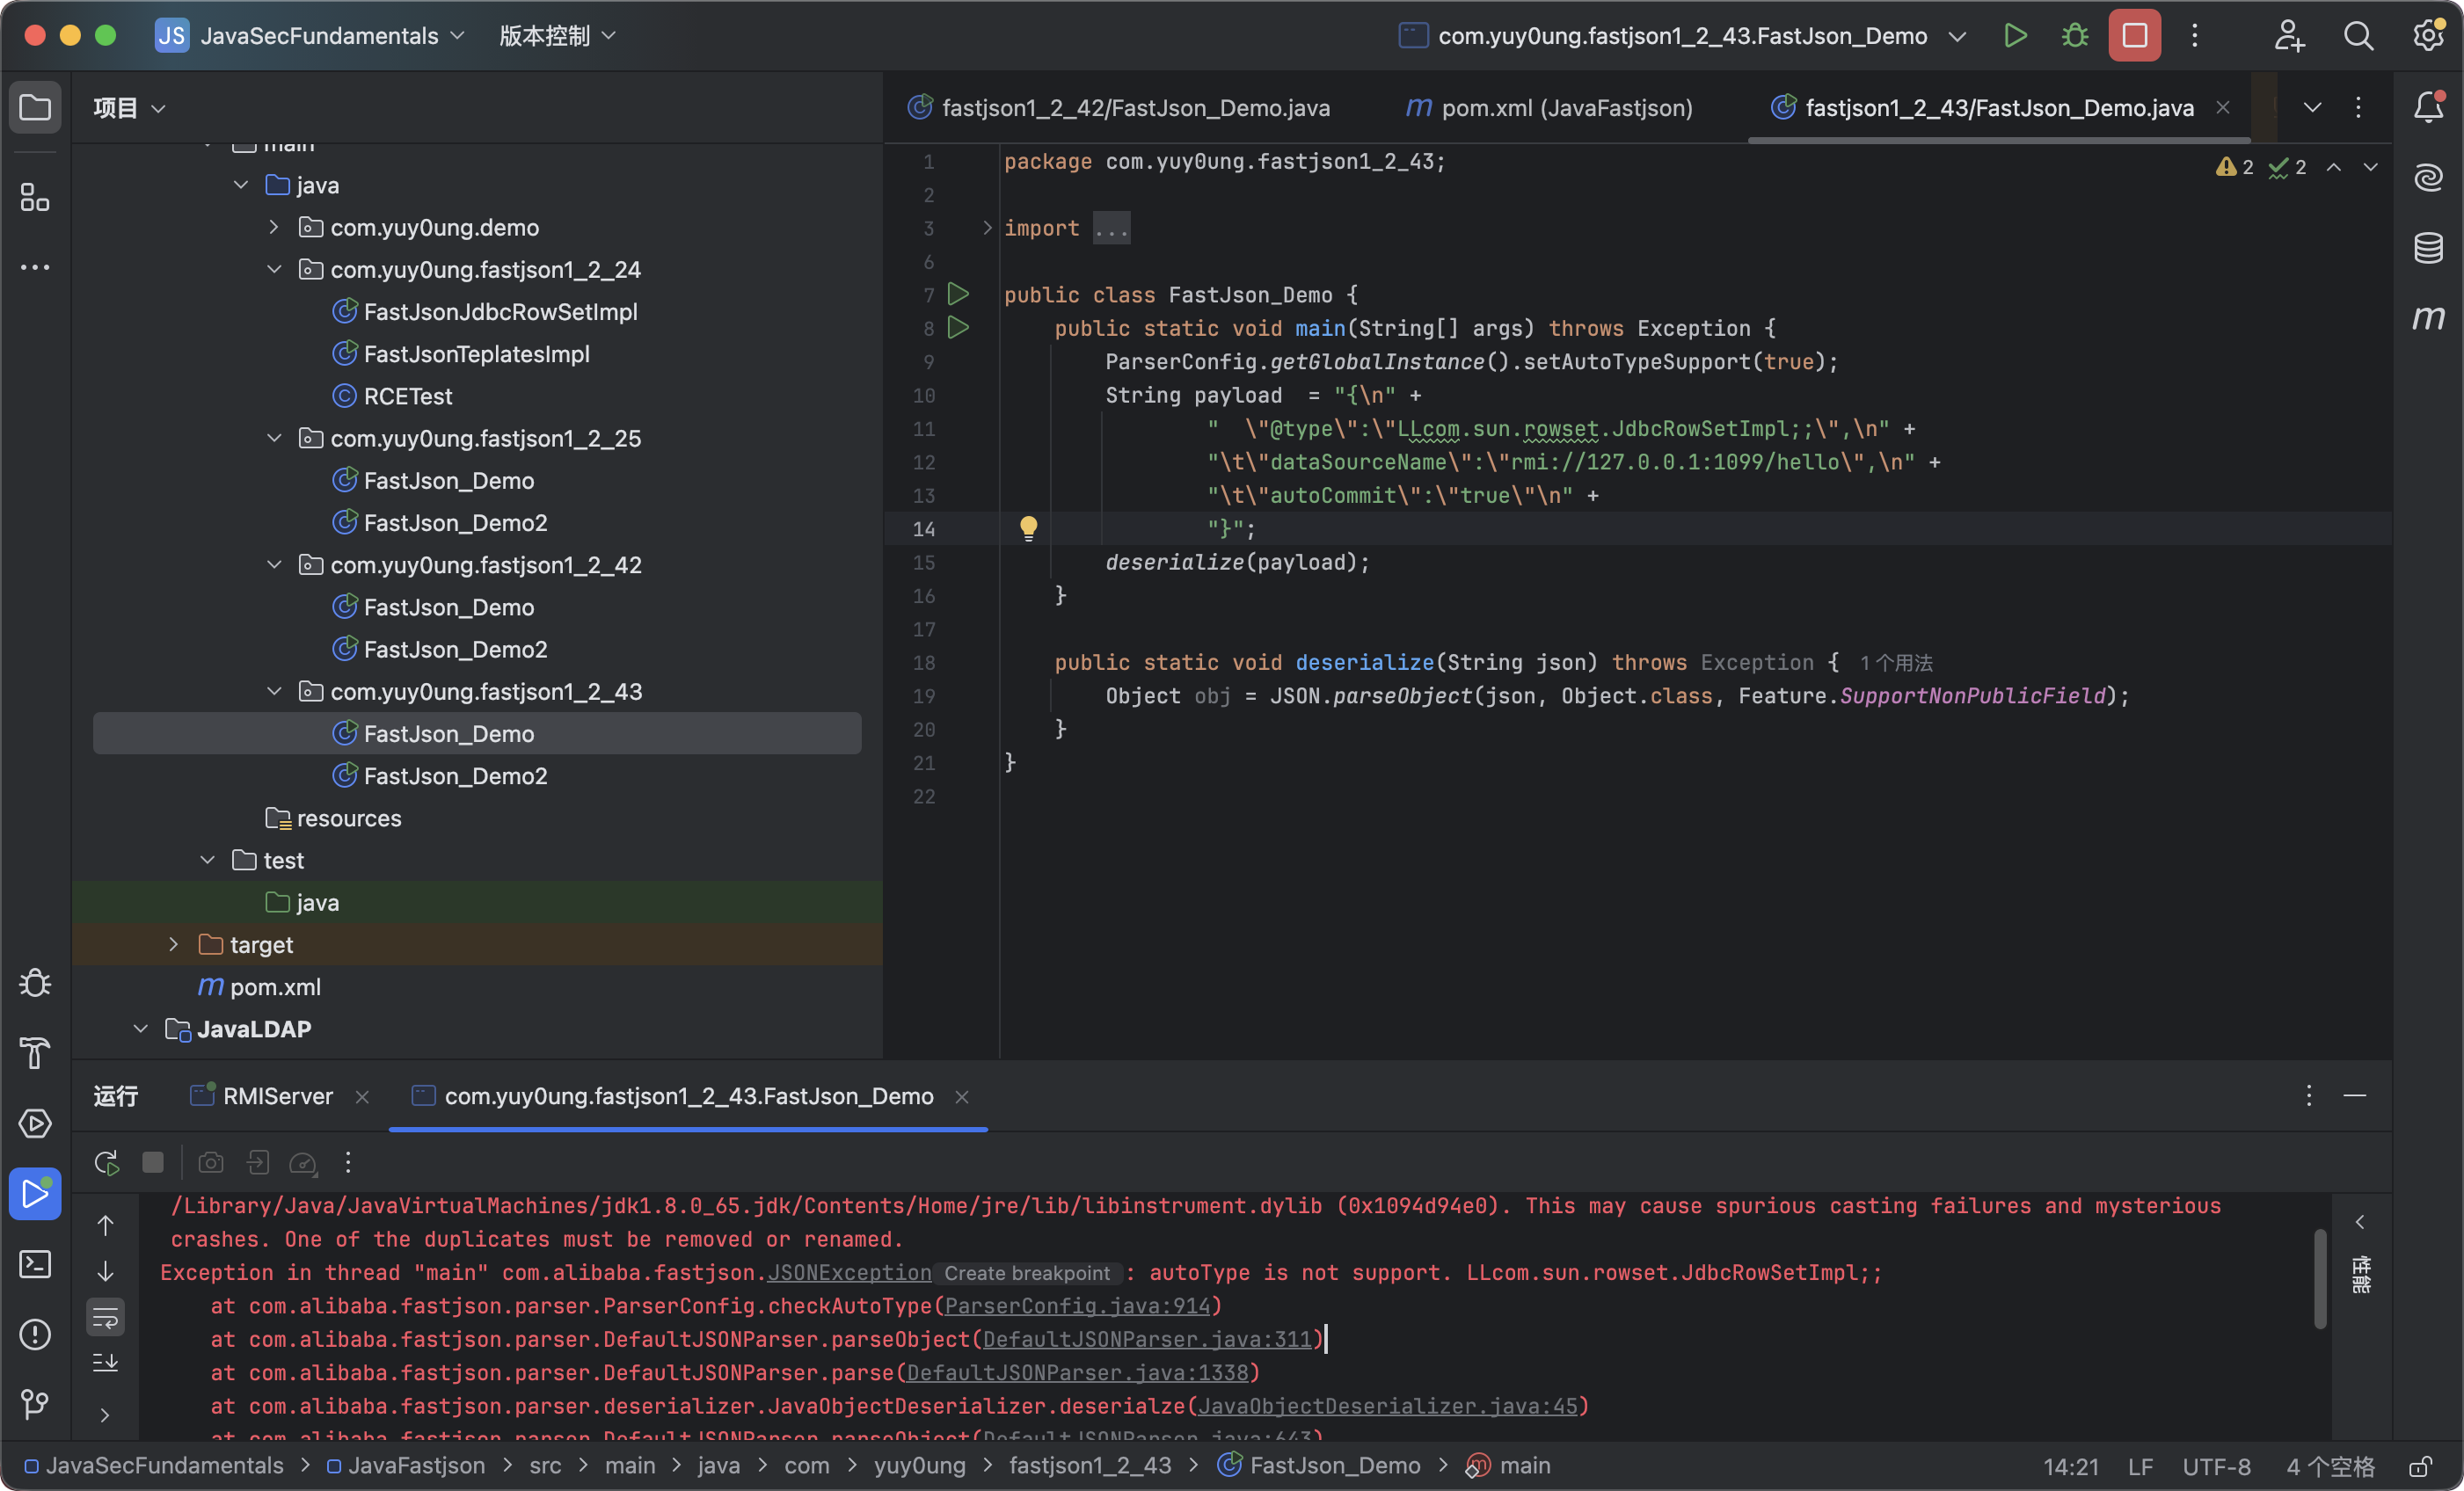Open the run configuration dropdown
The image size is (2464, 1491).
(1957, 36)
